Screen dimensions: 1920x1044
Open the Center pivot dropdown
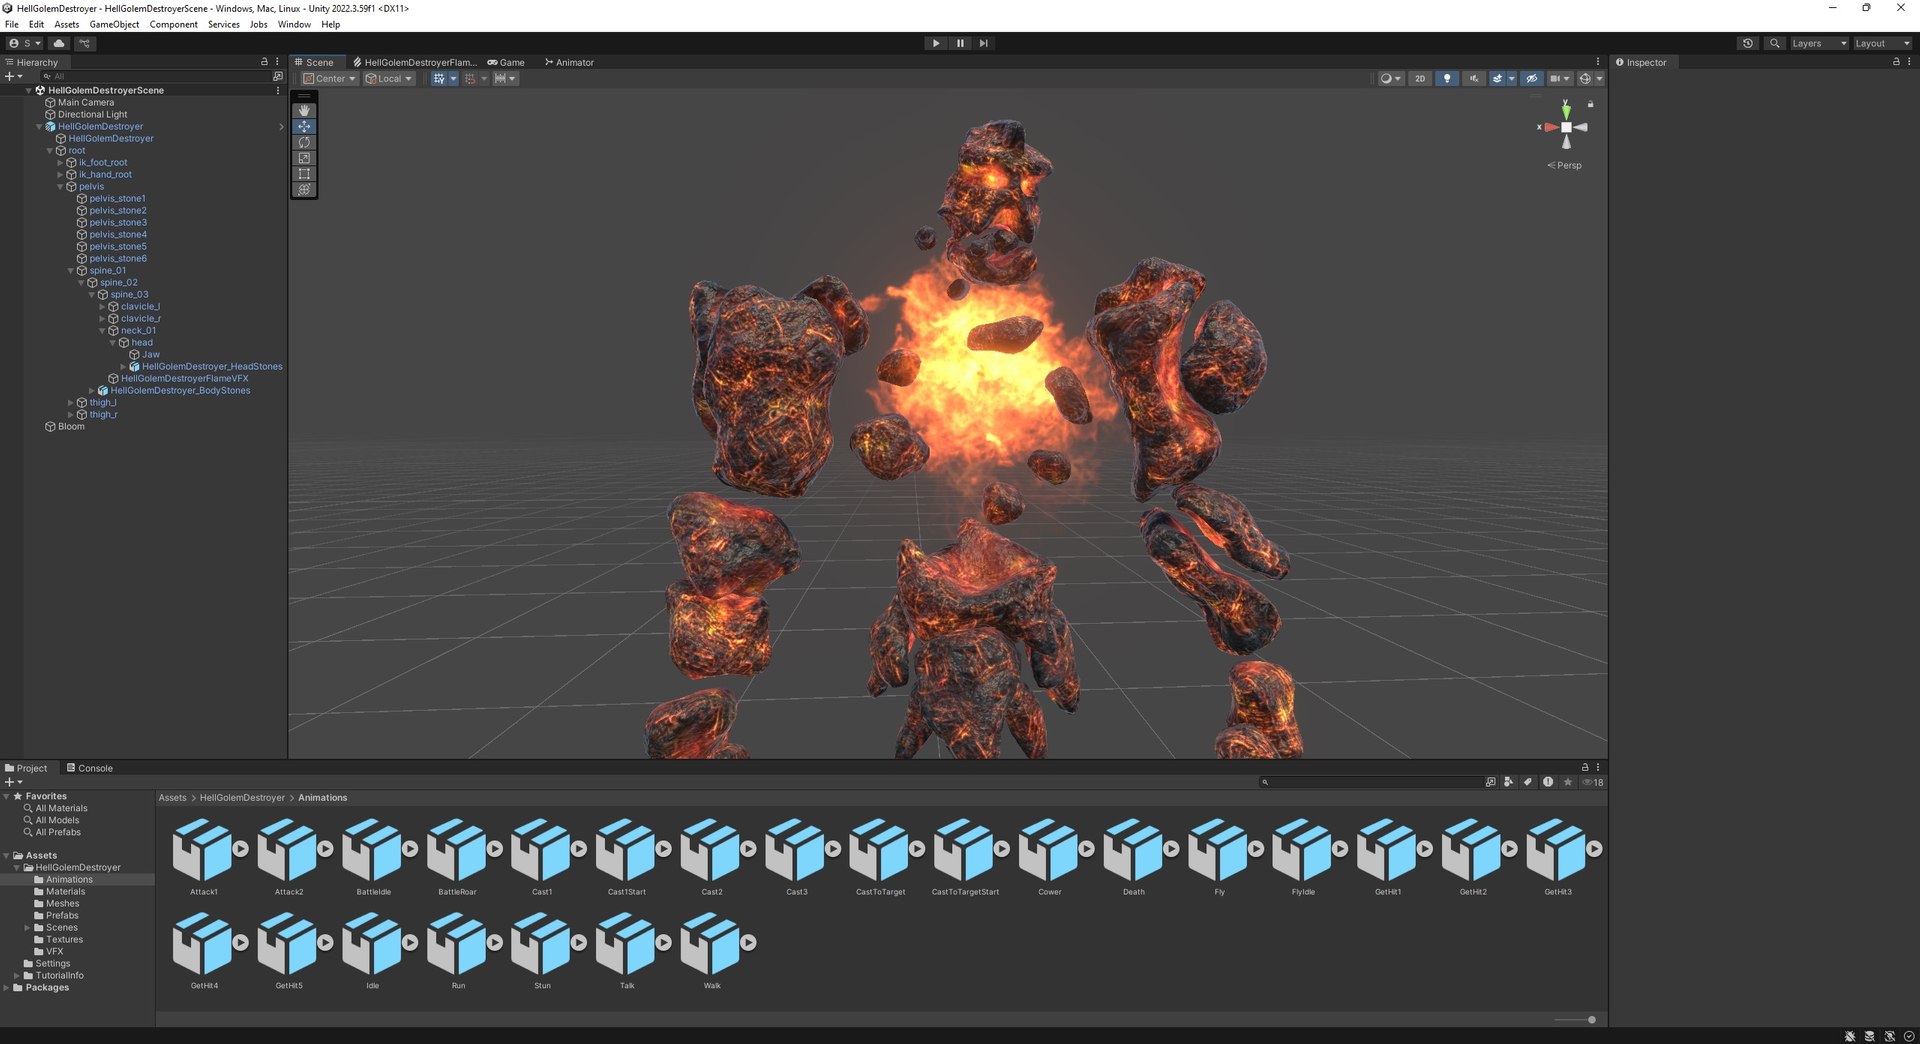click(329, 78)
